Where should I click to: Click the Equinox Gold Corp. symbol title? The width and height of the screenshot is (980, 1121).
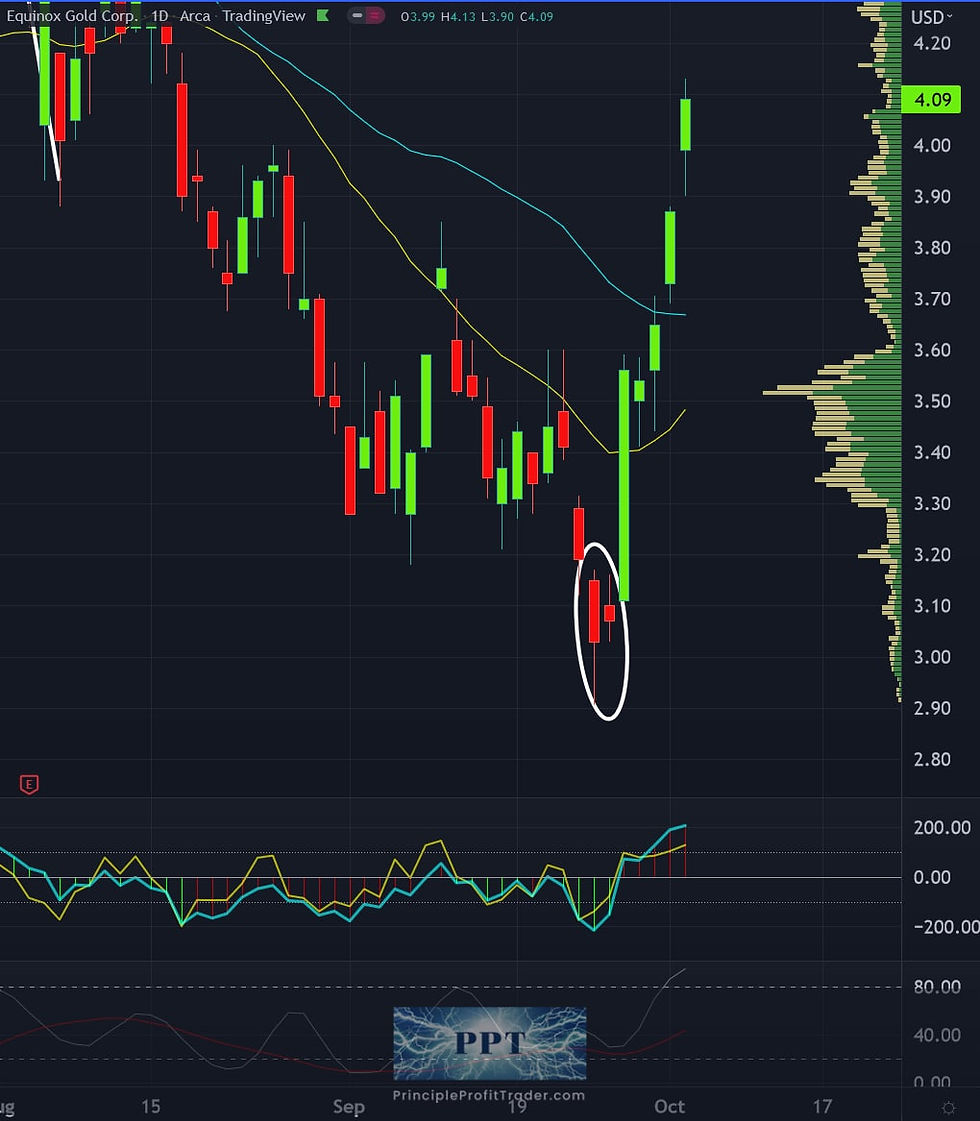tap(72, 15)
